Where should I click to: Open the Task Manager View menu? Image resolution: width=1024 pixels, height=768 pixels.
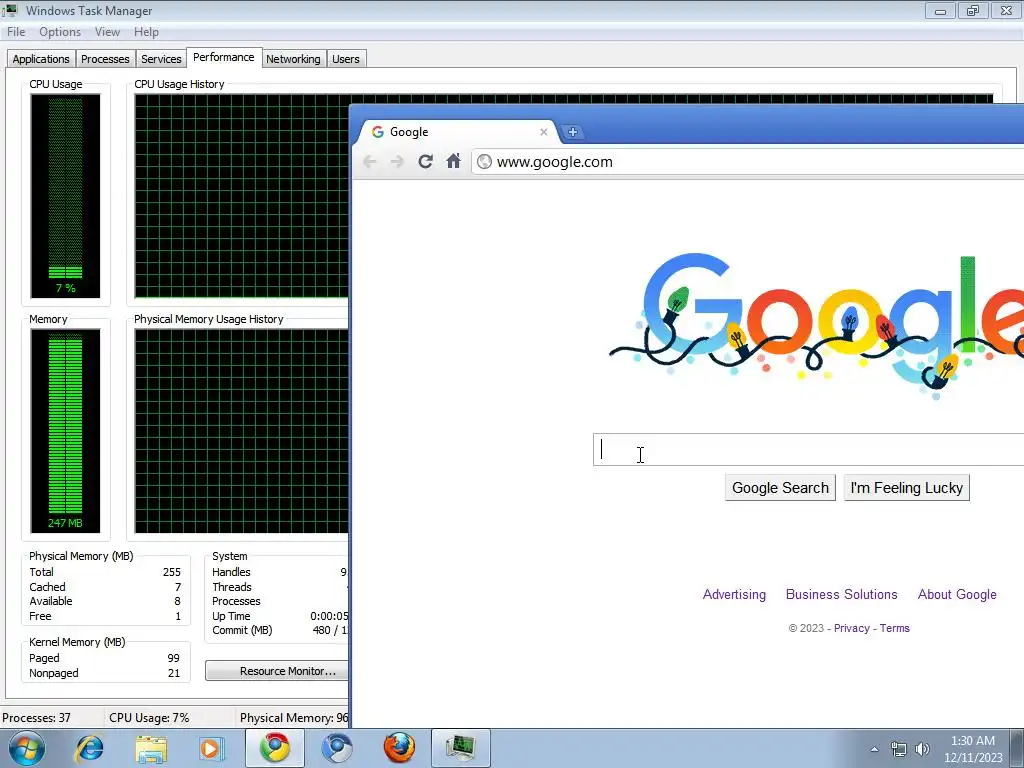tap(107, 32)
